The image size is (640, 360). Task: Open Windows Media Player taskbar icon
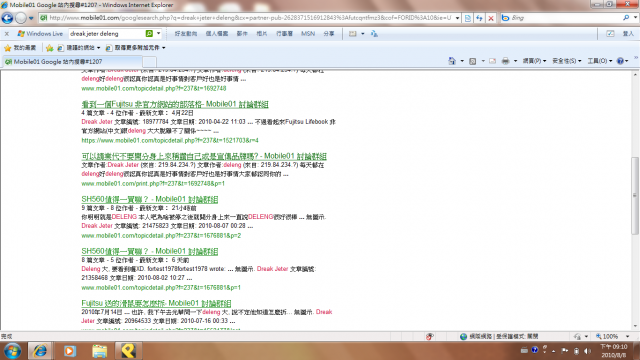[x=70, y=351]
